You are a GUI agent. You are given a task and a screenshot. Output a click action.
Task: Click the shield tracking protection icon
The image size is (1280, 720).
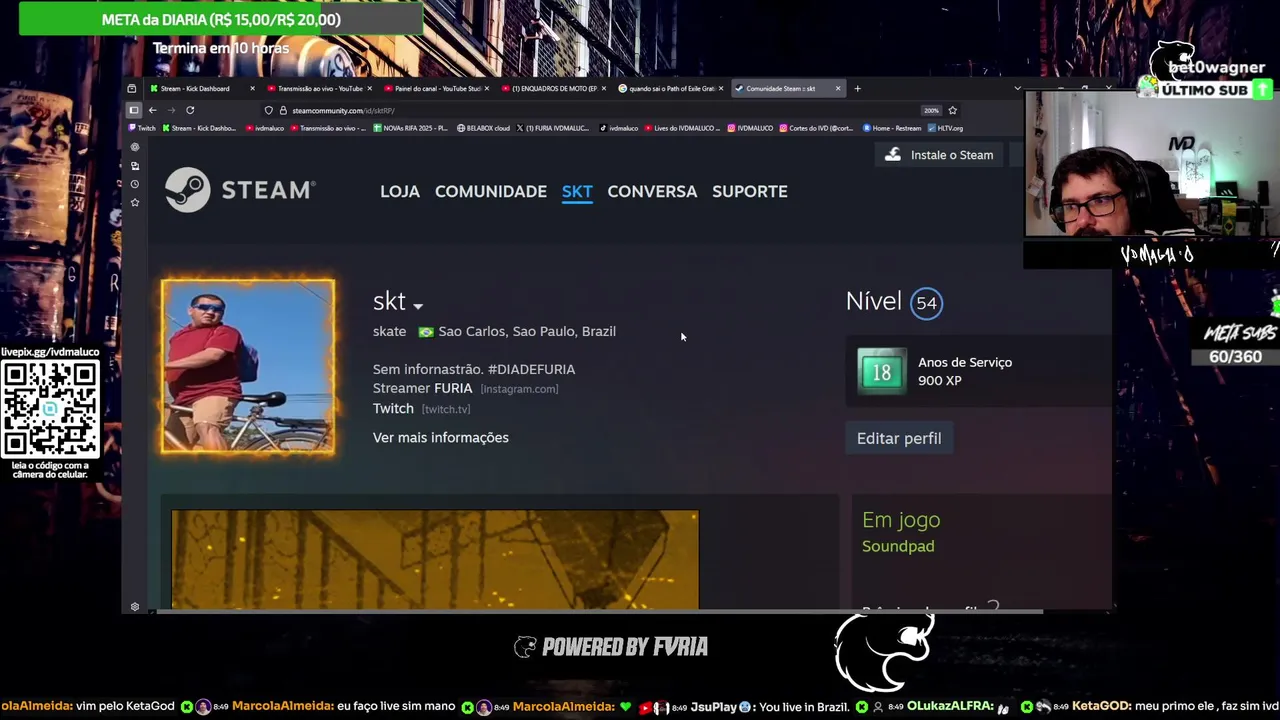click(269, 110)
